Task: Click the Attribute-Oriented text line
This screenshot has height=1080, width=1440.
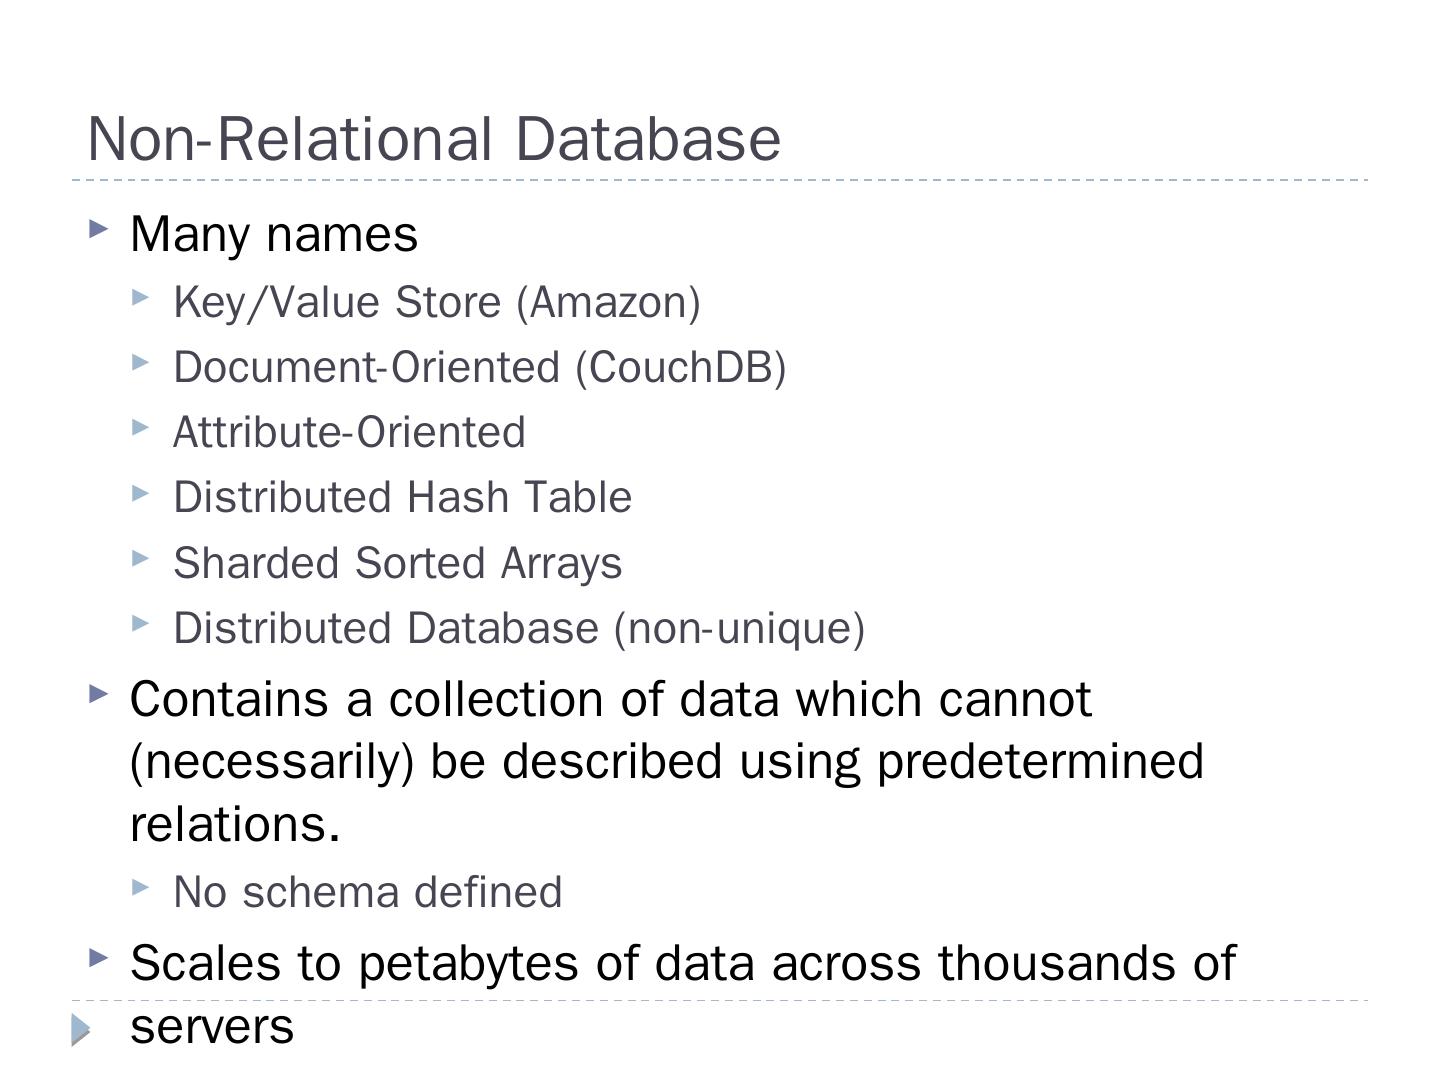Action: click(x=349, y=433)
